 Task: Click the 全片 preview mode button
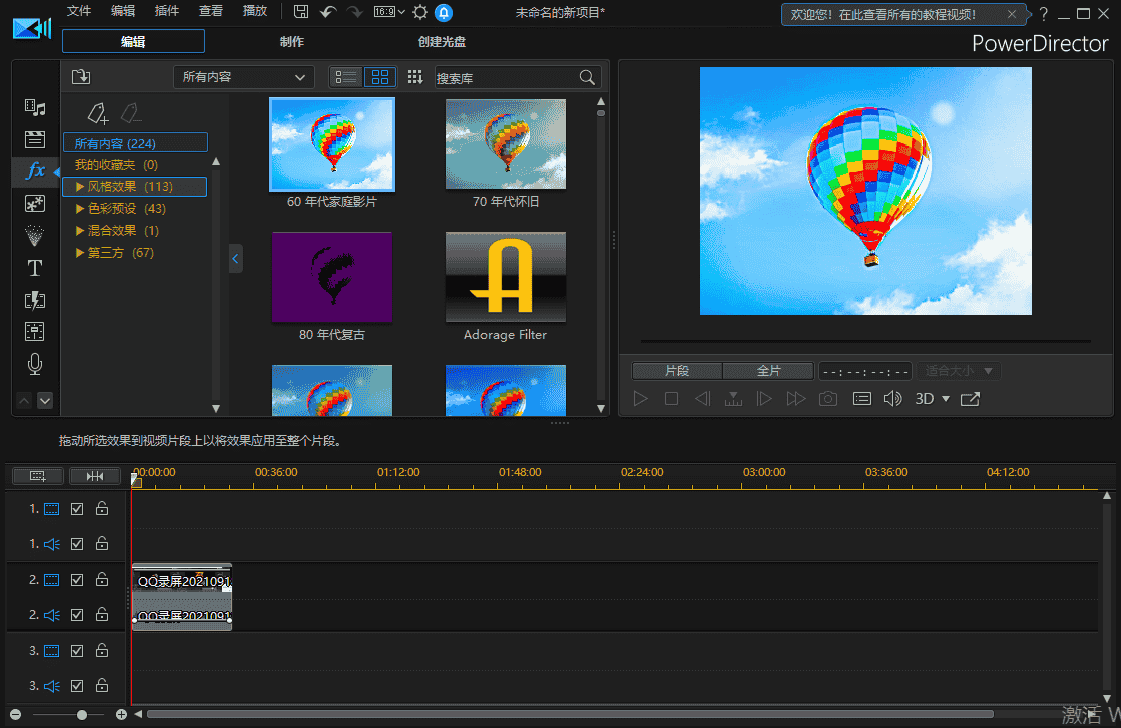pos(768,371)
